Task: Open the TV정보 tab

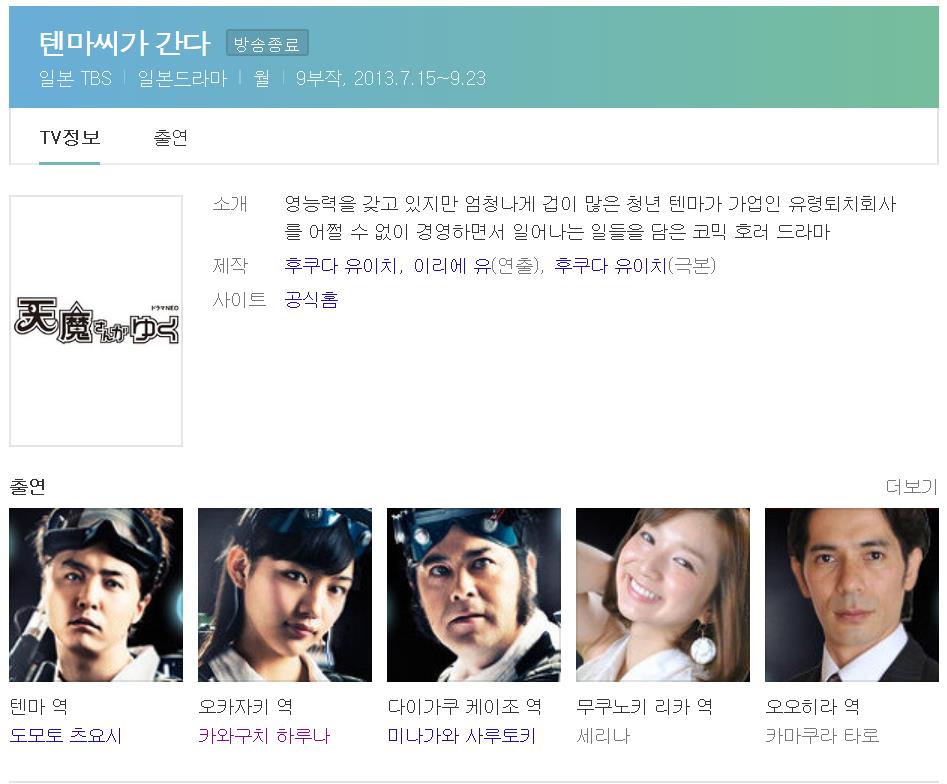Action: coord(69,138)
